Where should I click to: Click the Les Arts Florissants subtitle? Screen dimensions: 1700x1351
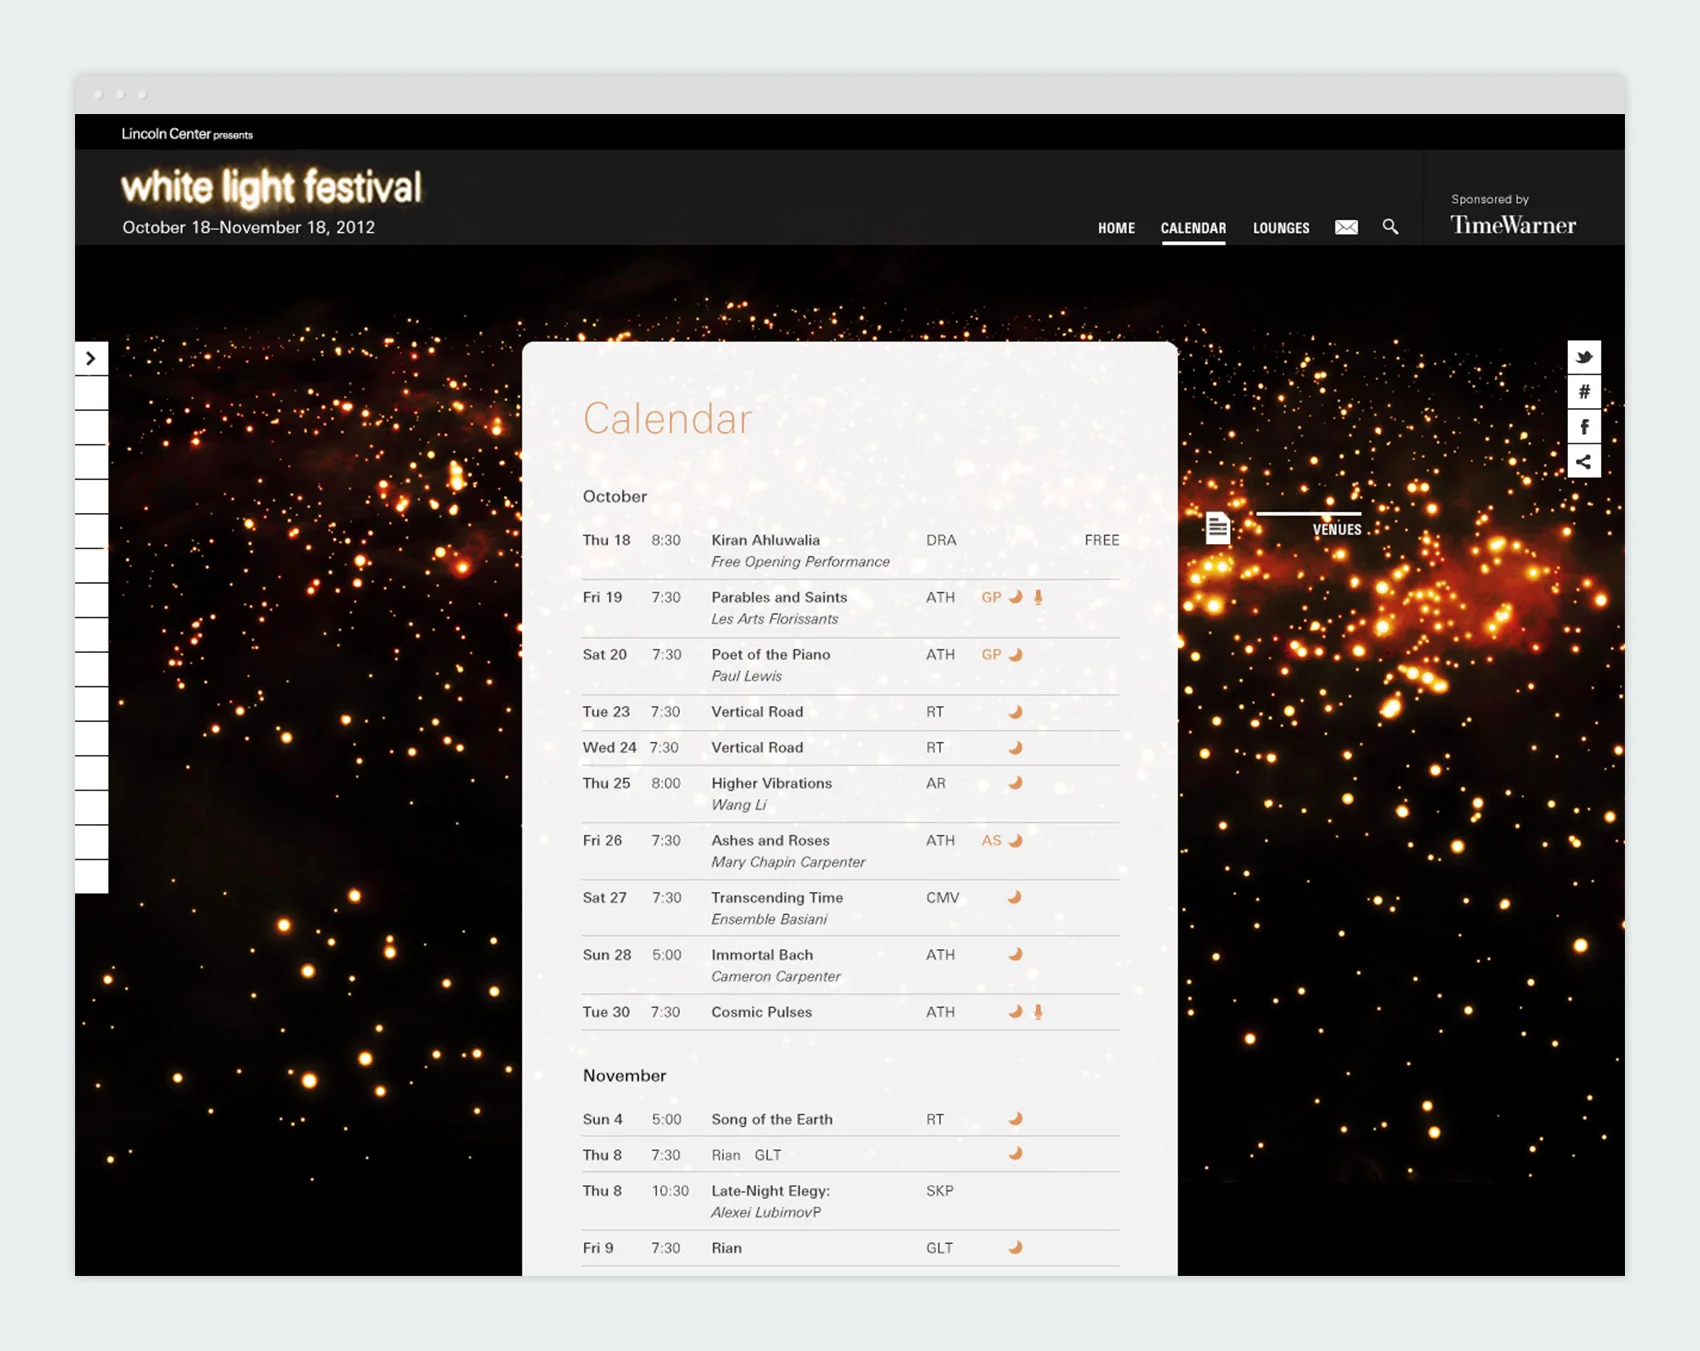(x=774, y=619)
